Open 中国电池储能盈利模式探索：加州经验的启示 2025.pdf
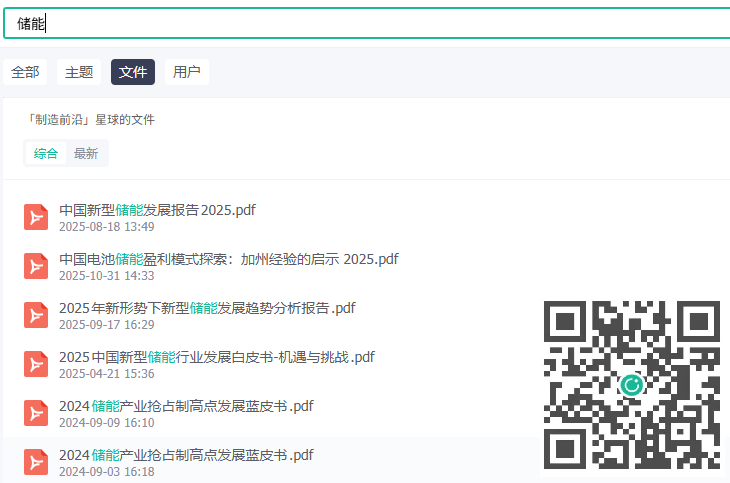730x483 pixels. tap(229, 259)
